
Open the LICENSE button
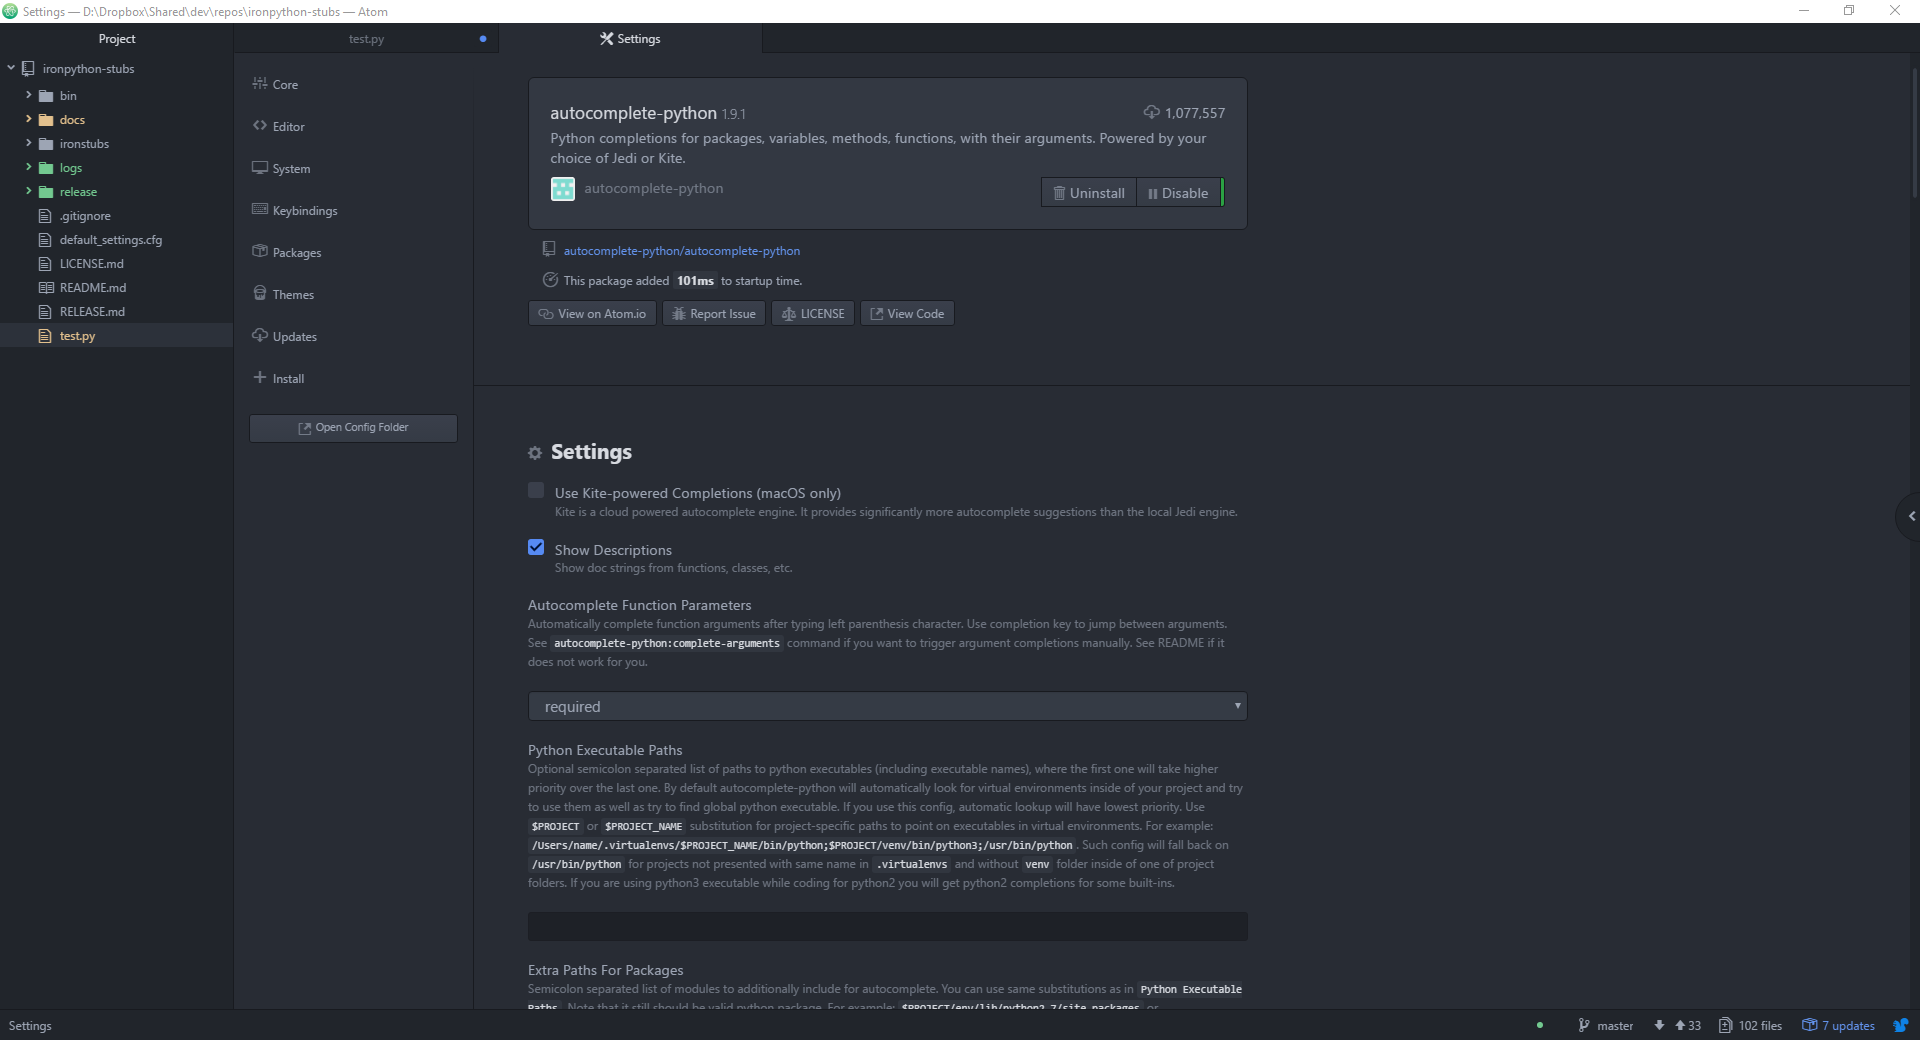pos(812,314)
